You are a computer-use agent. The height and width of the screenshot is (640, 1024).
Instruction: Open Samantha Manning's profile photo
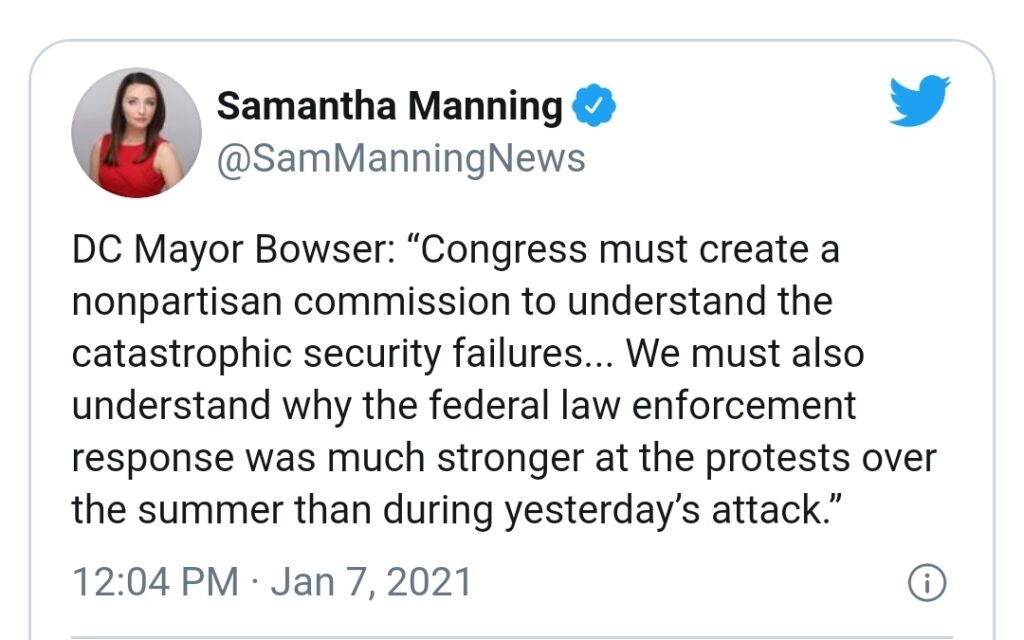point(136,132)
